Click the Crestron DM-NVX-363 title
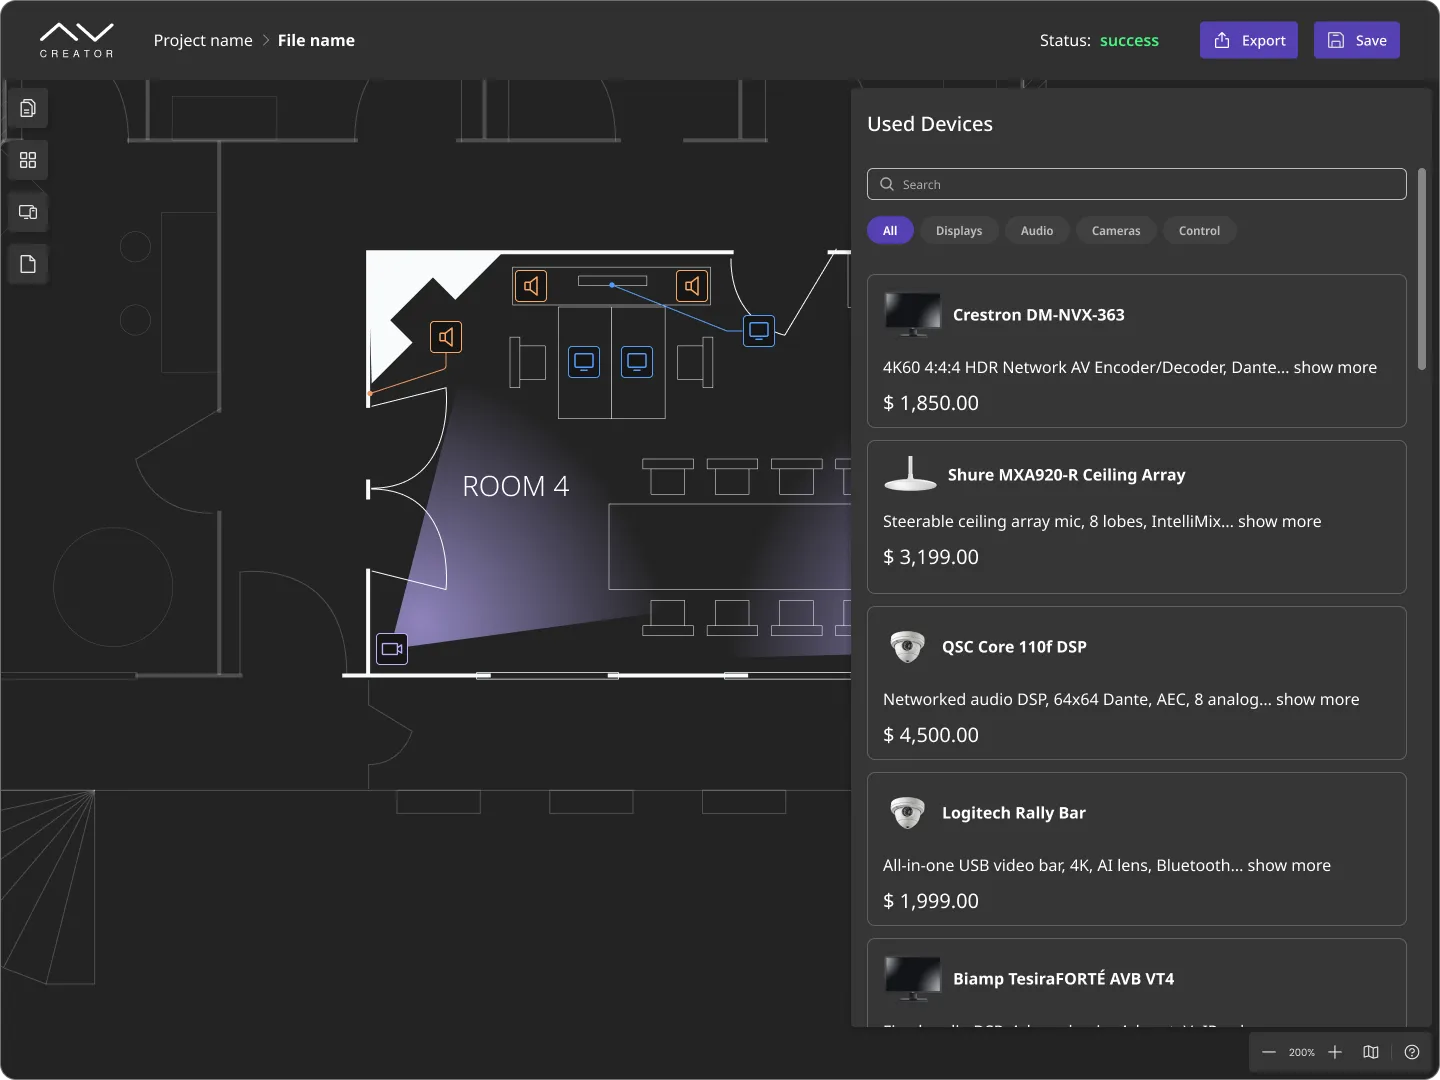This screenshot has height=1080, width=1440. [x=1039, y=315]
